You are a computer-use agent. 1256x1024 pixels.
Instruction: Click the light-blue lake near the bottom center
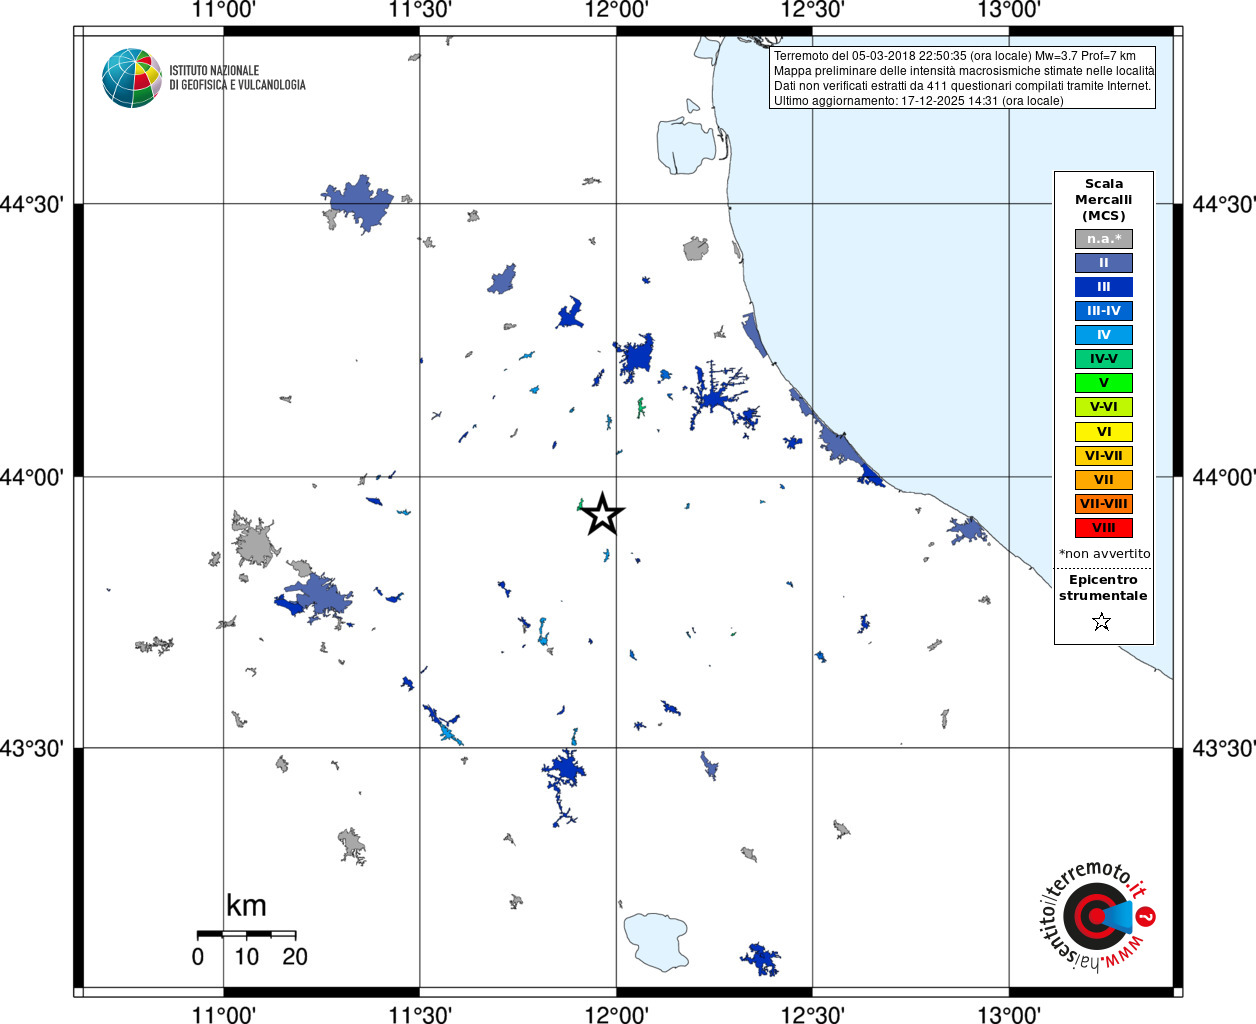tap(656, 941)
